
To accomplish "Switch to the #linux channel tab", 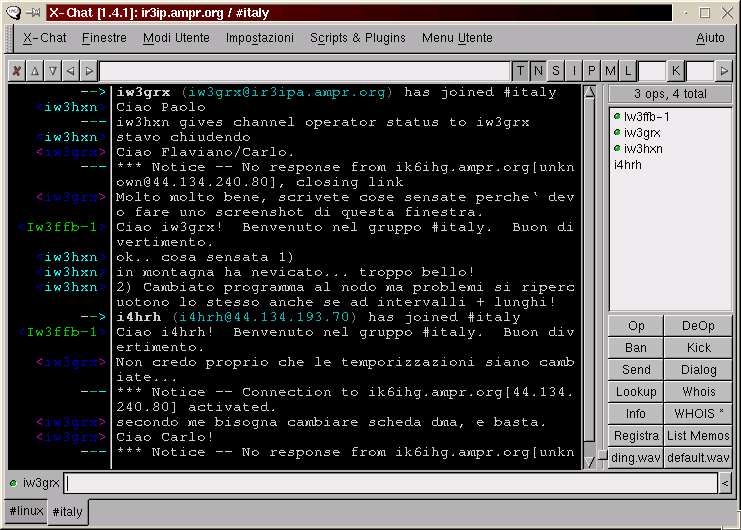I will tap(26, 511).
